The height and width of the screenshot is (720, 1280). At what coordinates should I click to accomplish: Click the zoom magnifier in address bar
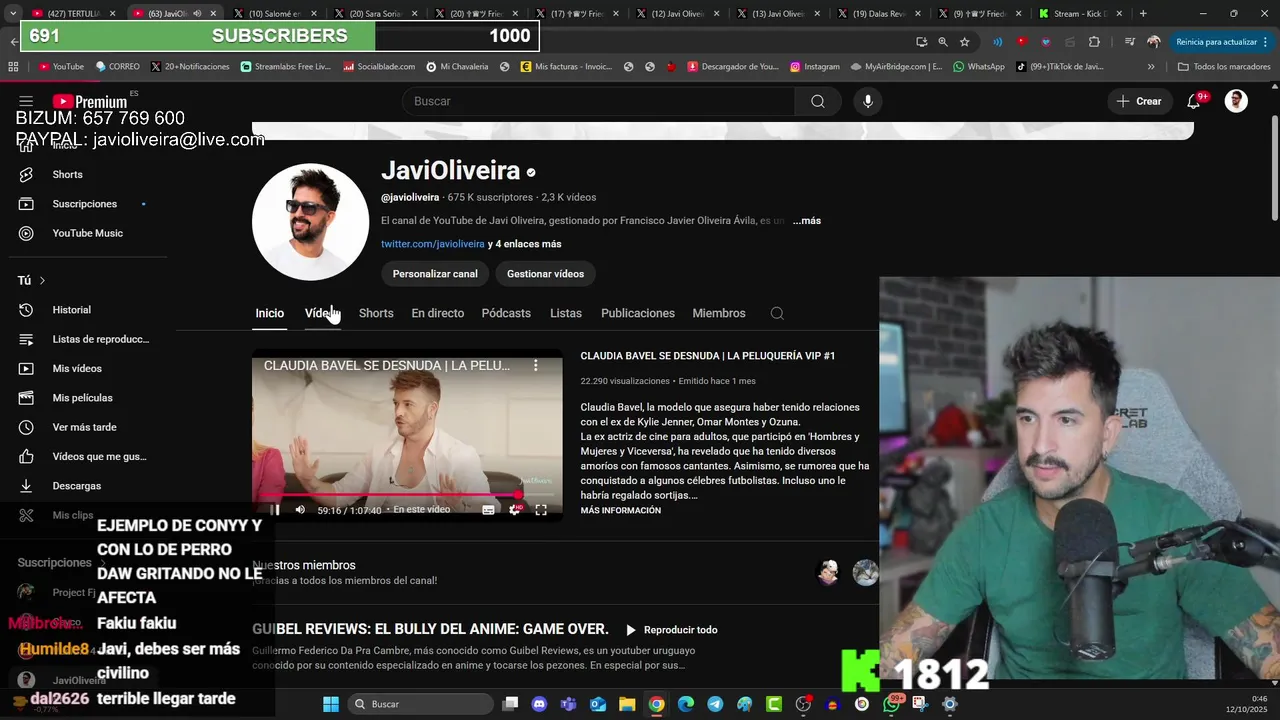[x=943, y=42]
